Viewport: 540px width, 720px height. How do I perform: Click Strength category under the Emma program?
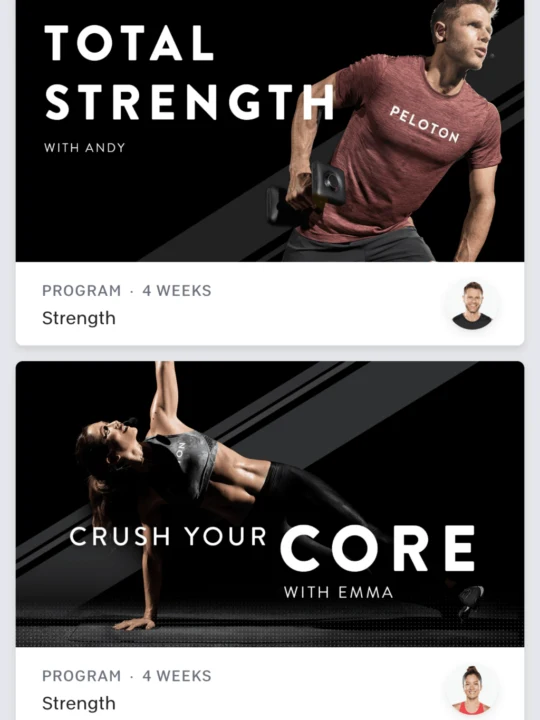[79, 703]
